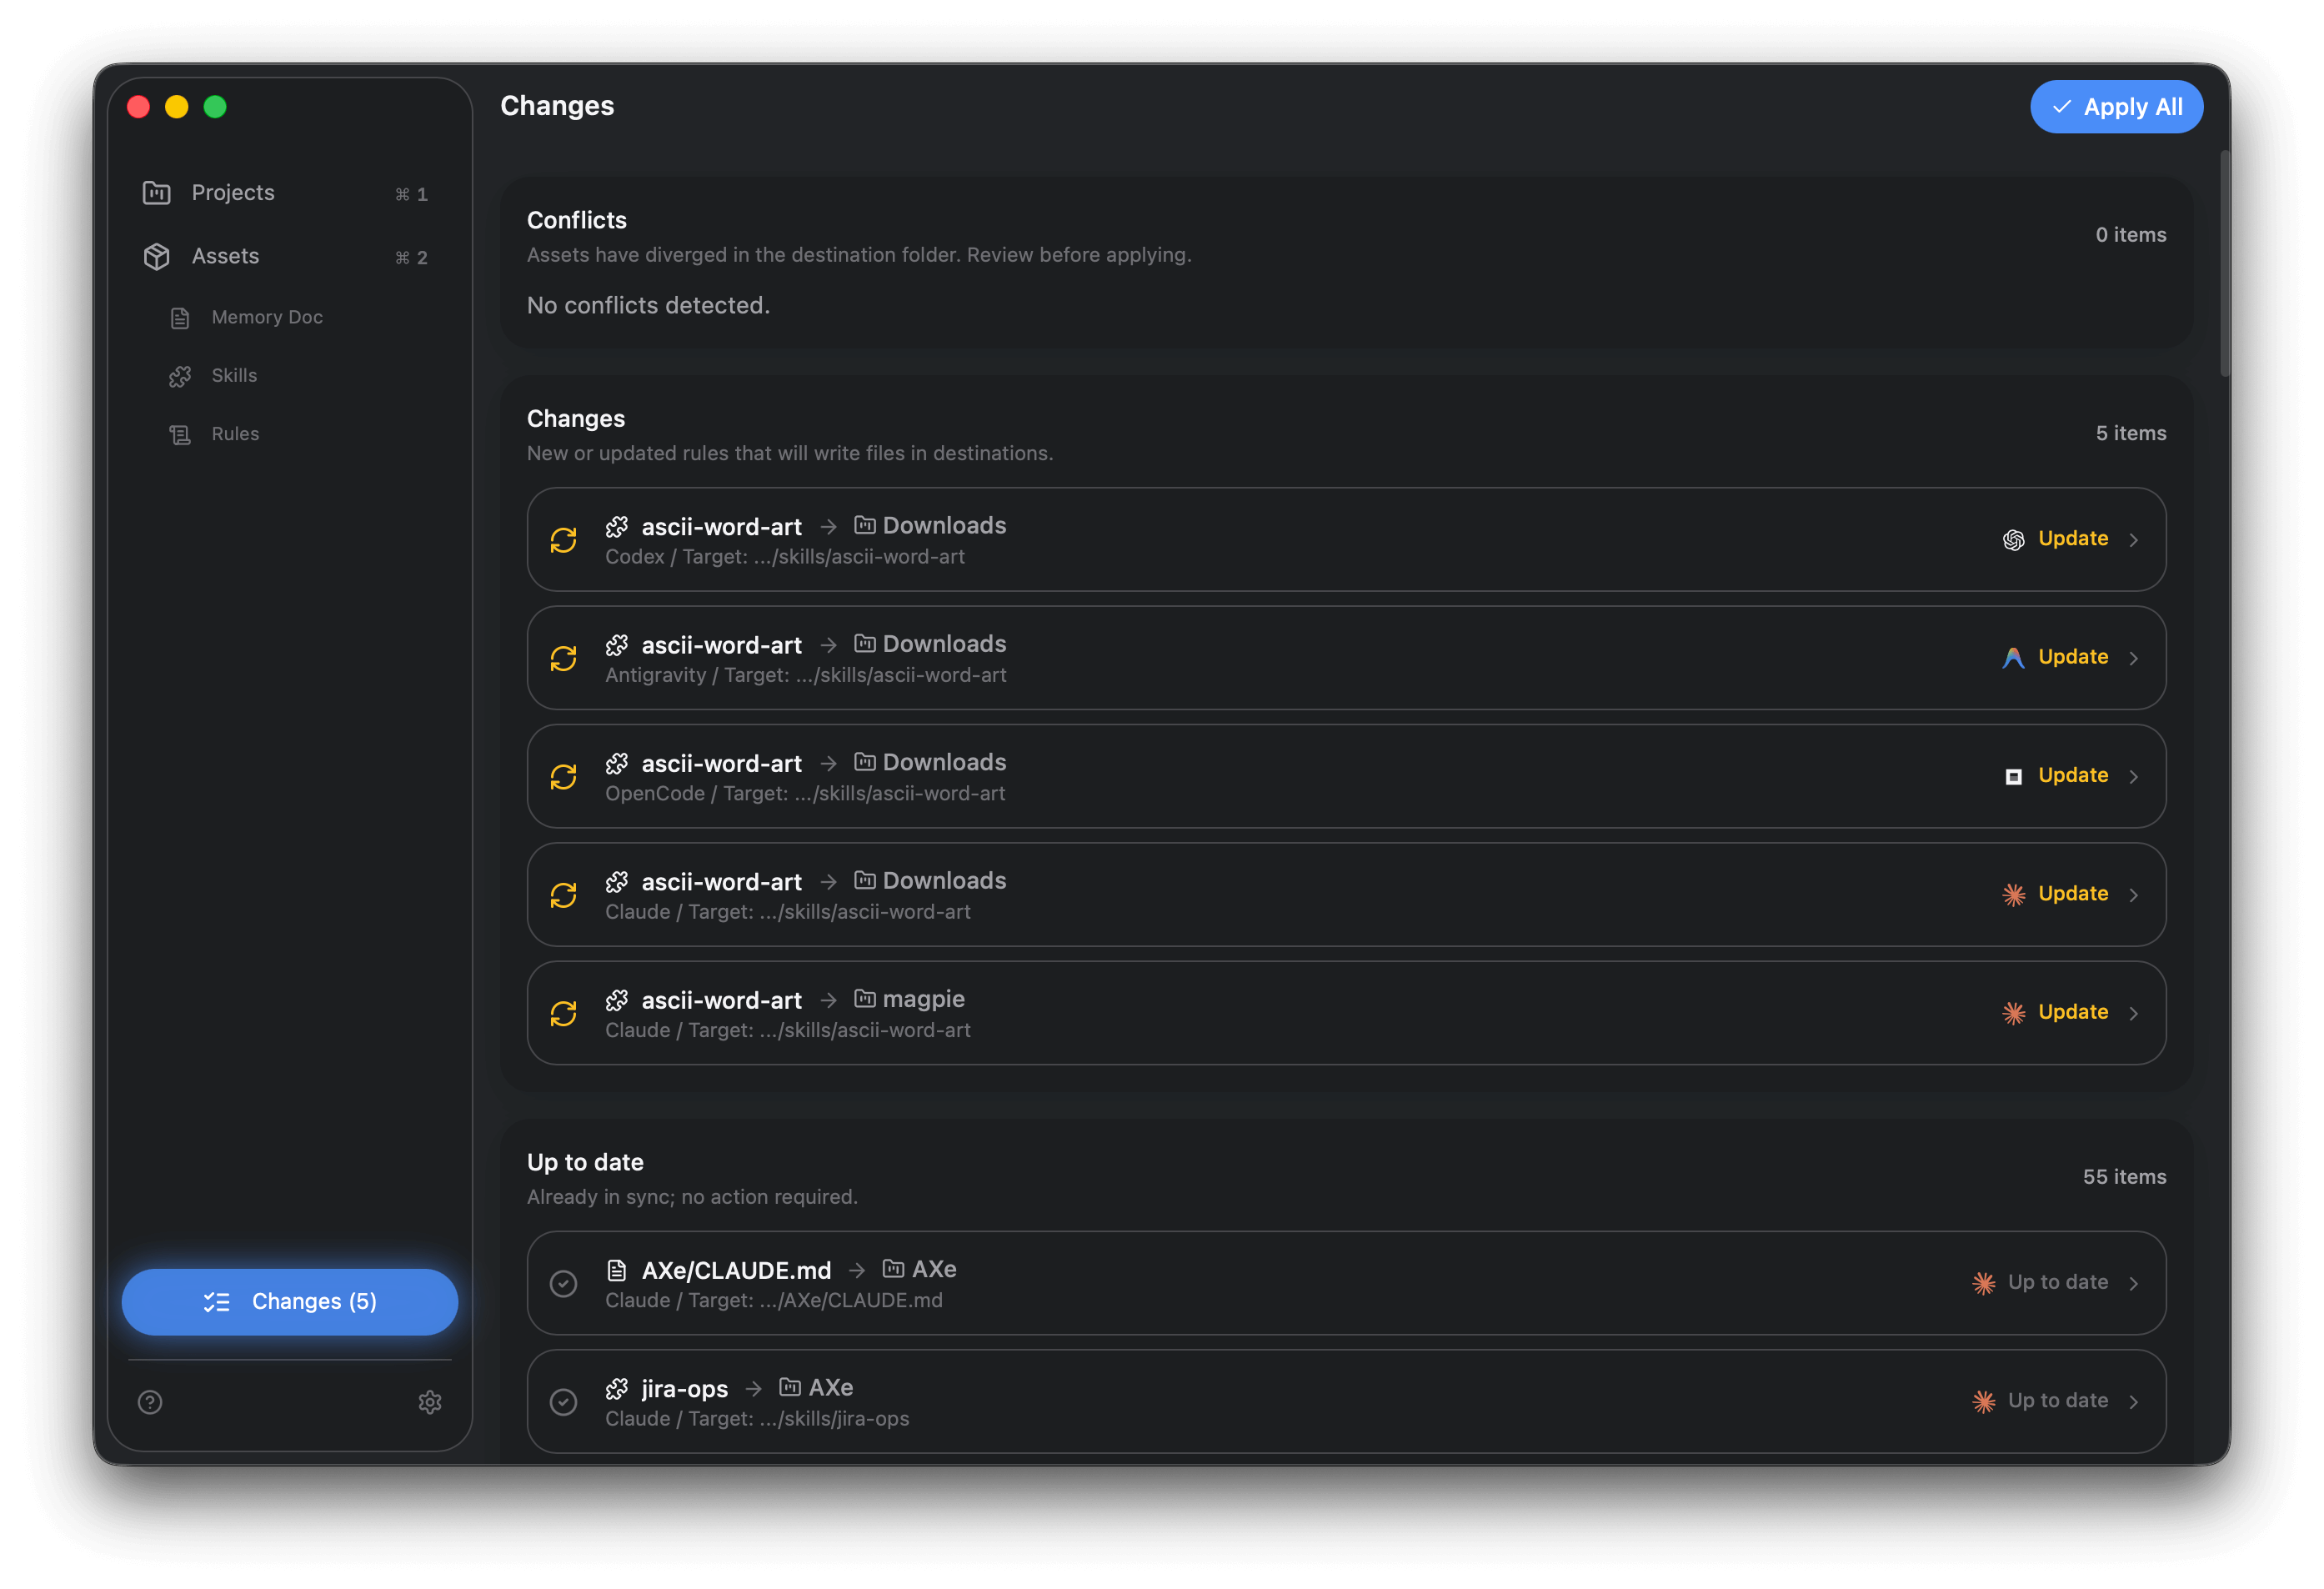Screen dimensions: 2324x1589
Task: Click the OpenAI logo on the Codex update row
Action: (2014, 539)
